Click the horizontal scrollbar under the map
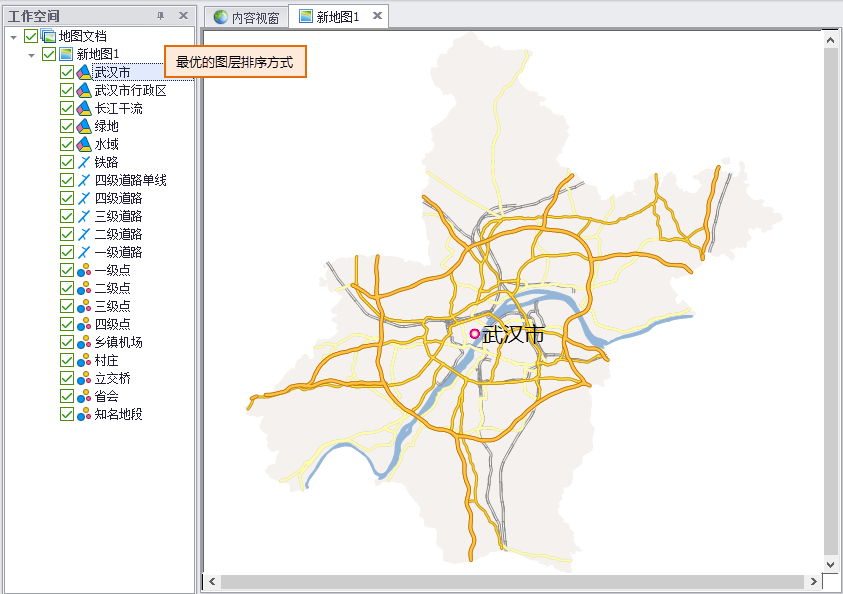This screenshot has width=843, height=594. pyautogui.click(x=511, y=581)
